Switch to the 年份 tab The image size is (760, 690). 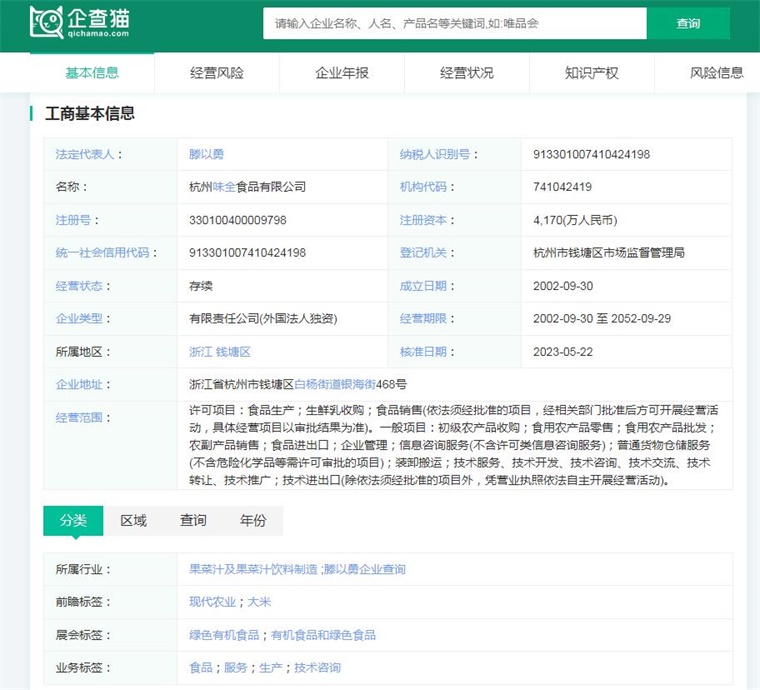[x=253, y=520]
